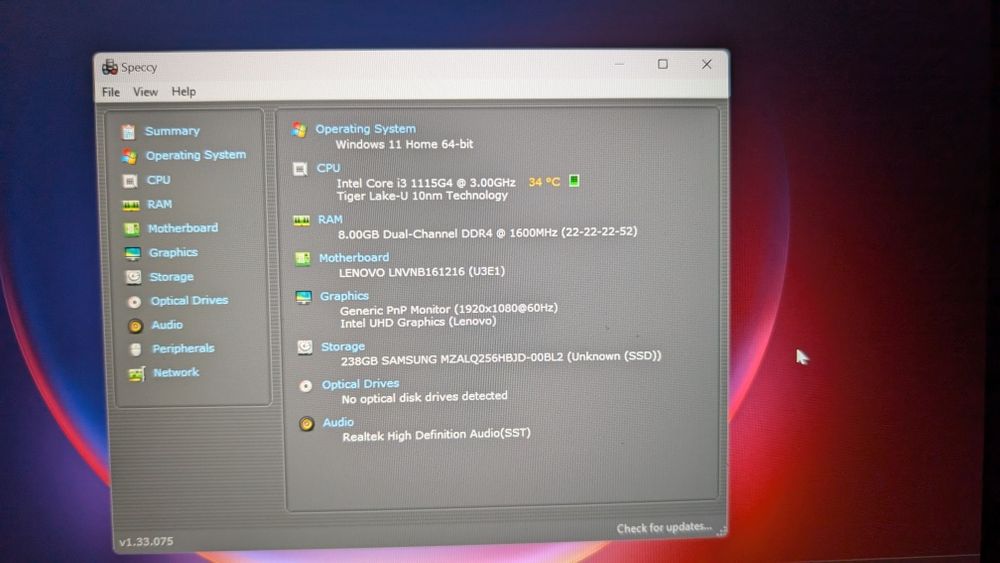Image resolution: width=1000 pixels, height=563 pixels.
Task: Open the View menu
Action: (x=145, y=92)
